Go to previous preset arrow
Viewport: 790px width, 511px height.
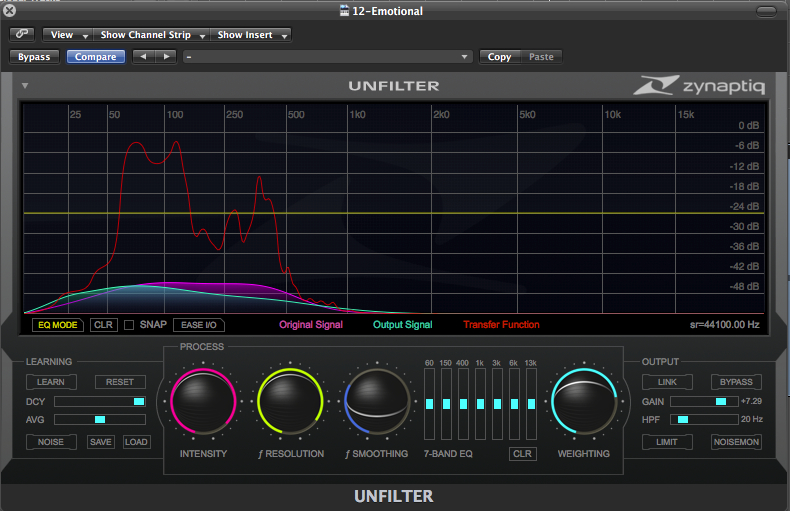[x=144, y=57]
